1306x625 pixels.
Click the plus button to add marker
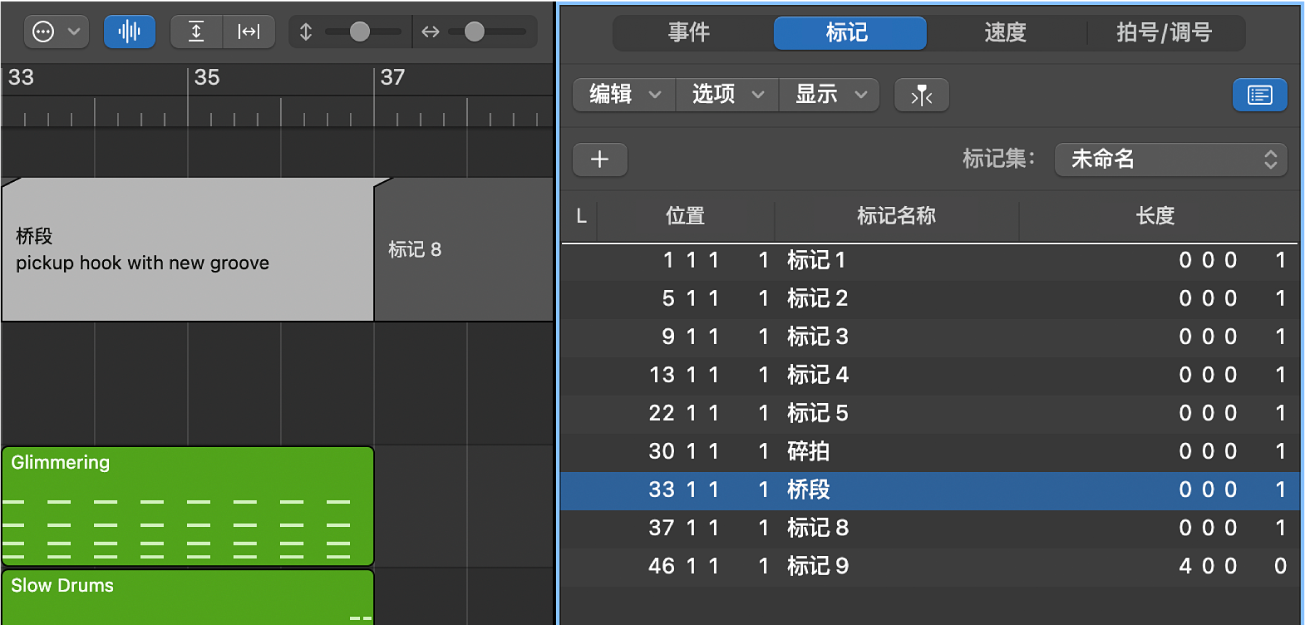pos(600,159)
